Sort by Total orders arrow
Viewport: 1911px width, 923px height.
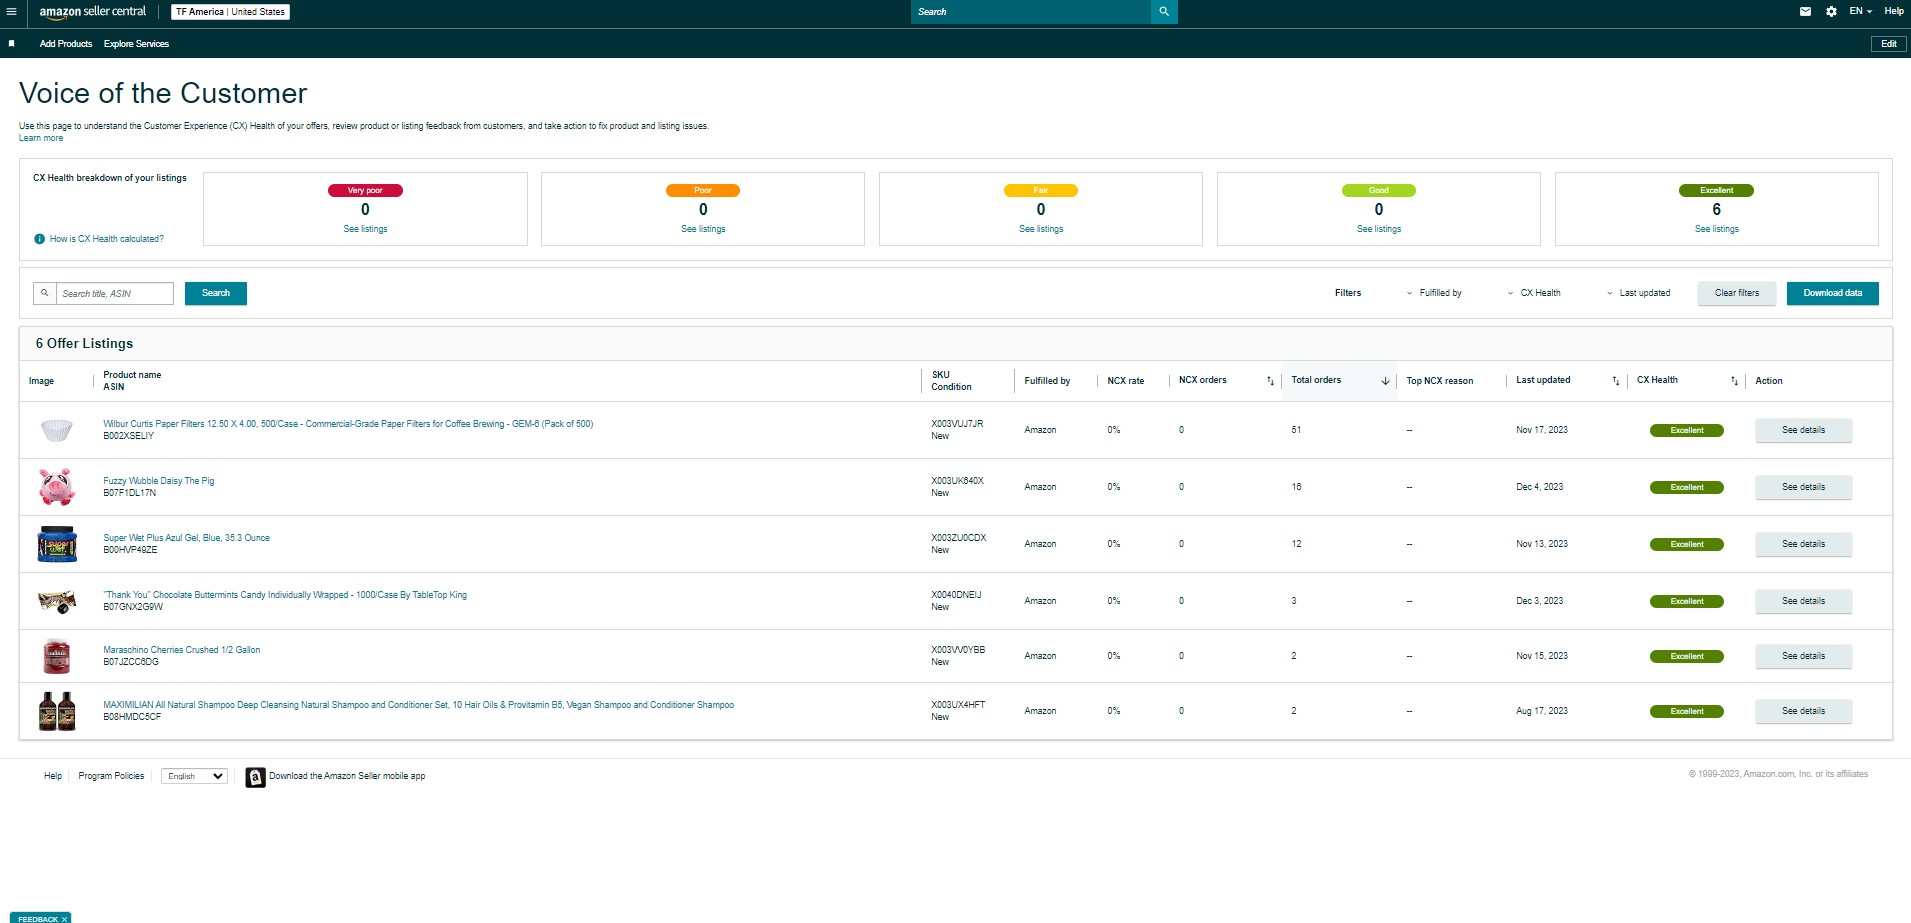1385,381
